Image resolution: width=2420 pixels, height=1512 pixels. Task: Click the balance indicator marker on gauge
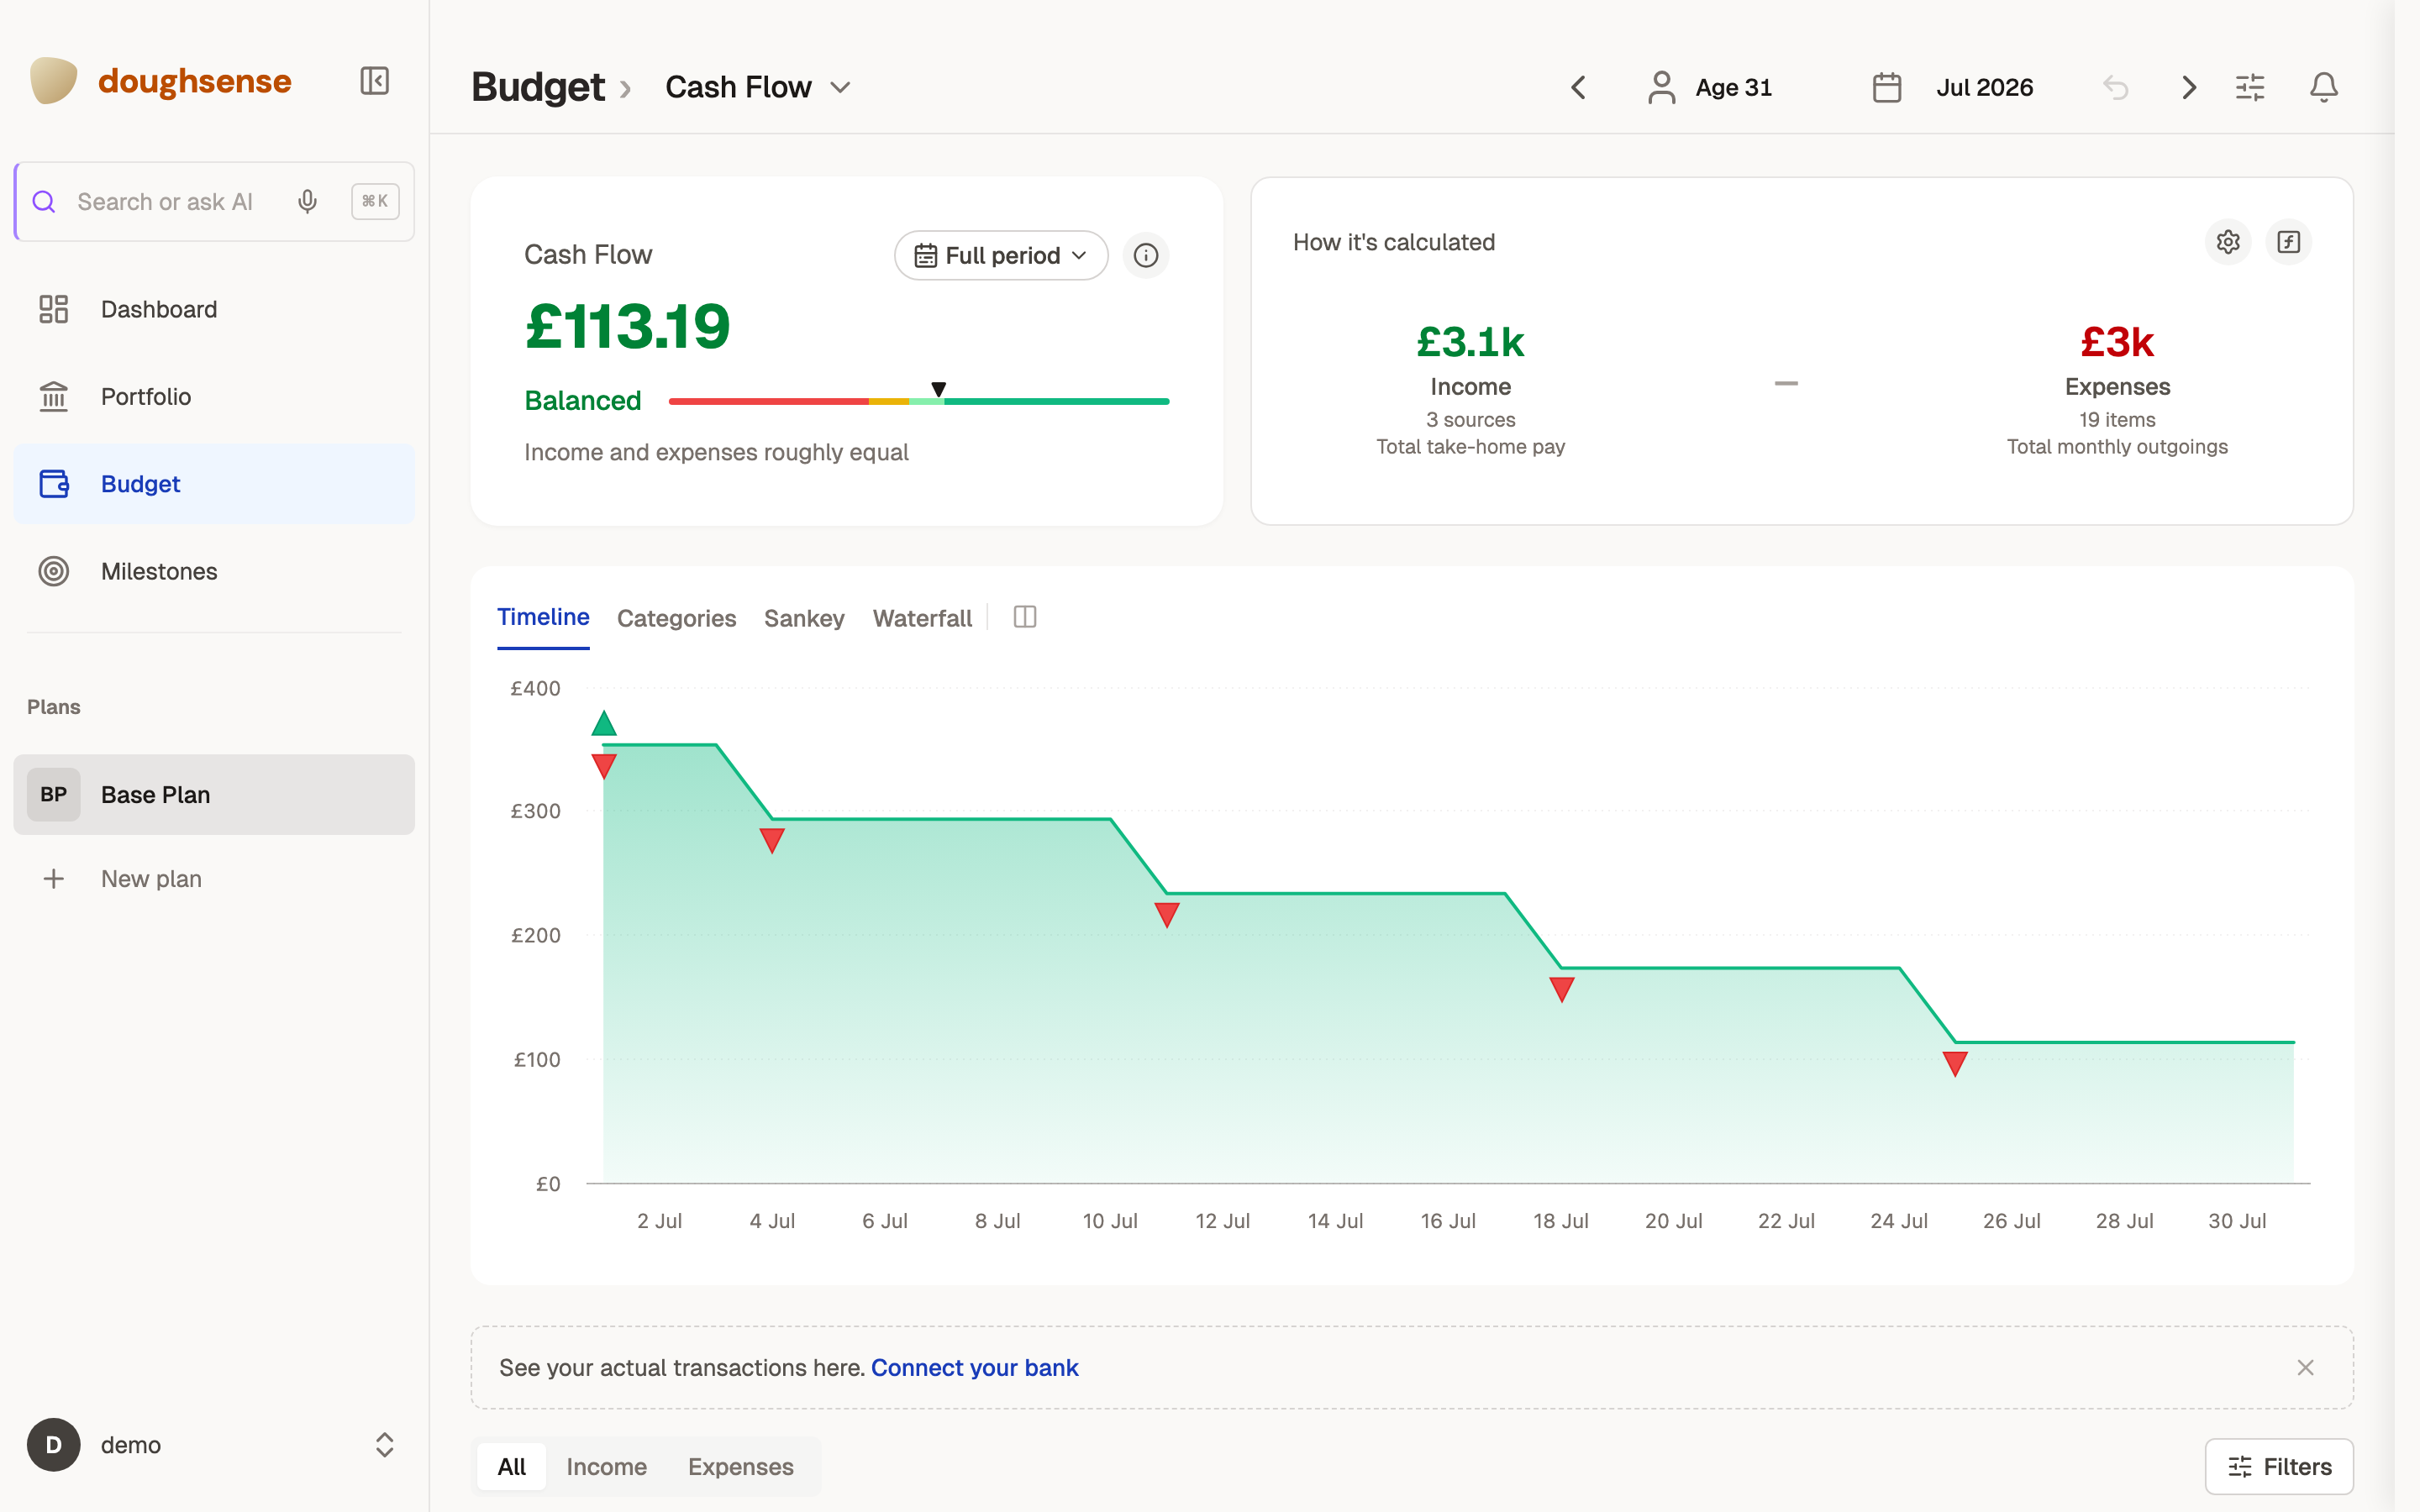[938, 389]
